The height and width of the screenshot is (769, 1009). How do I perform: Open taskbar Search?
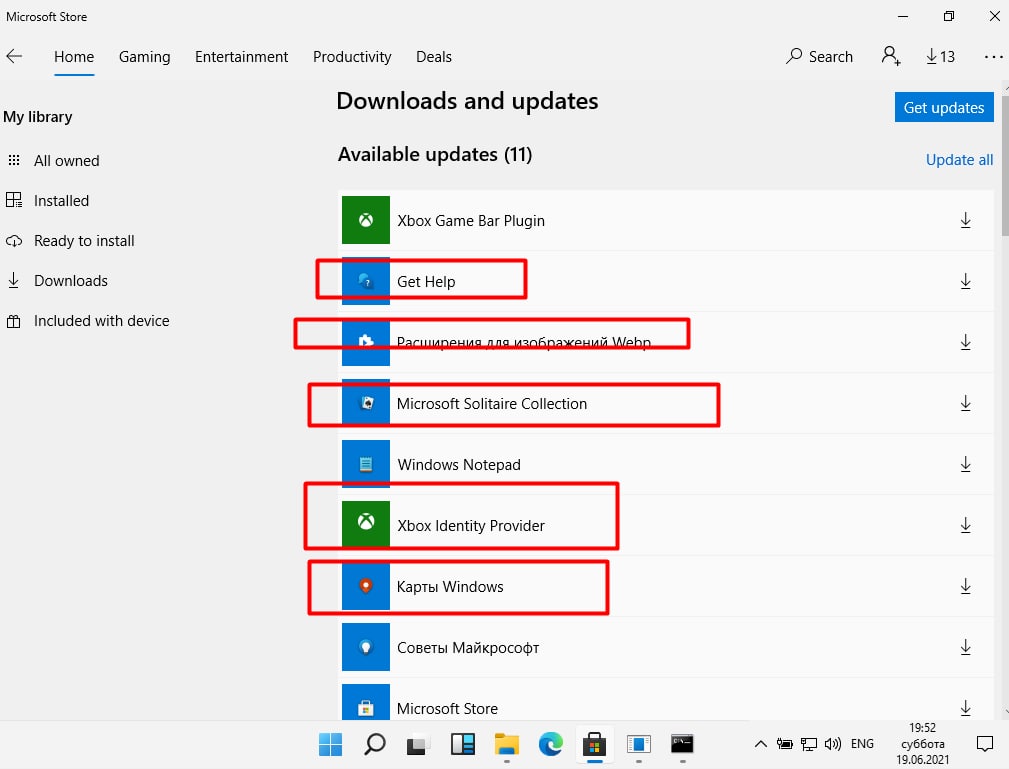click(x=375, y=745)
